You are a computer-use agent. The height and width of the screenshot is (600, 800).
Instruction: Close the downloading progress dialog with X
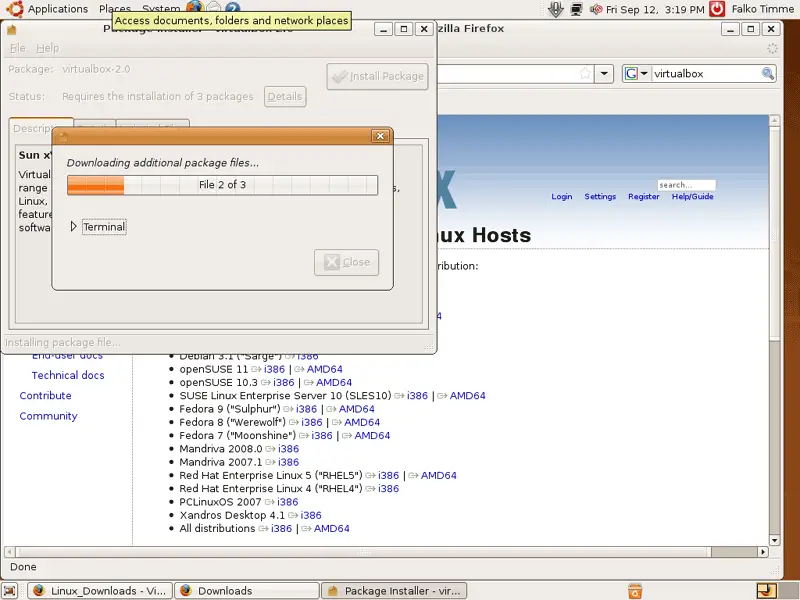380,136
